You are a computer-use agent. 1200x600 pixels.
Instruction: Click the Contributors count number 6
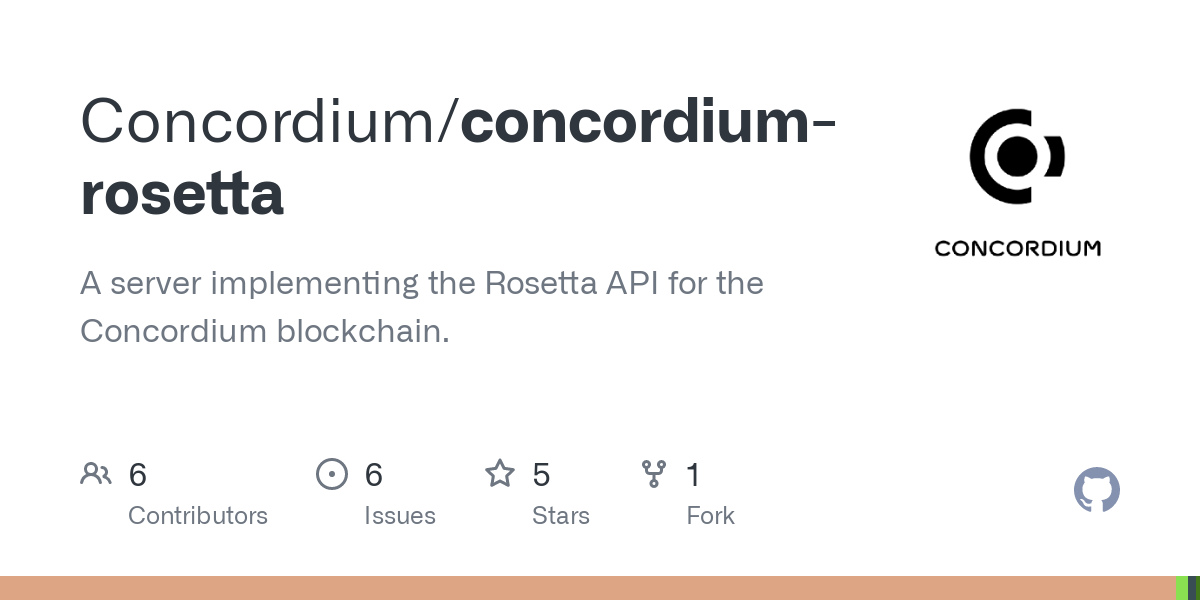tap(138, 474)
